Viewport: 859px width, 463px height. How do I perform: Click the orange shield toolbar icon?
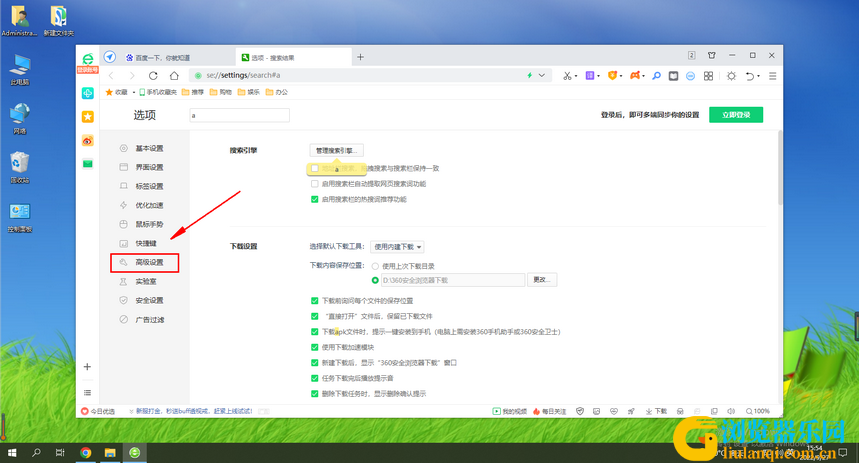(x=612, y=76)
